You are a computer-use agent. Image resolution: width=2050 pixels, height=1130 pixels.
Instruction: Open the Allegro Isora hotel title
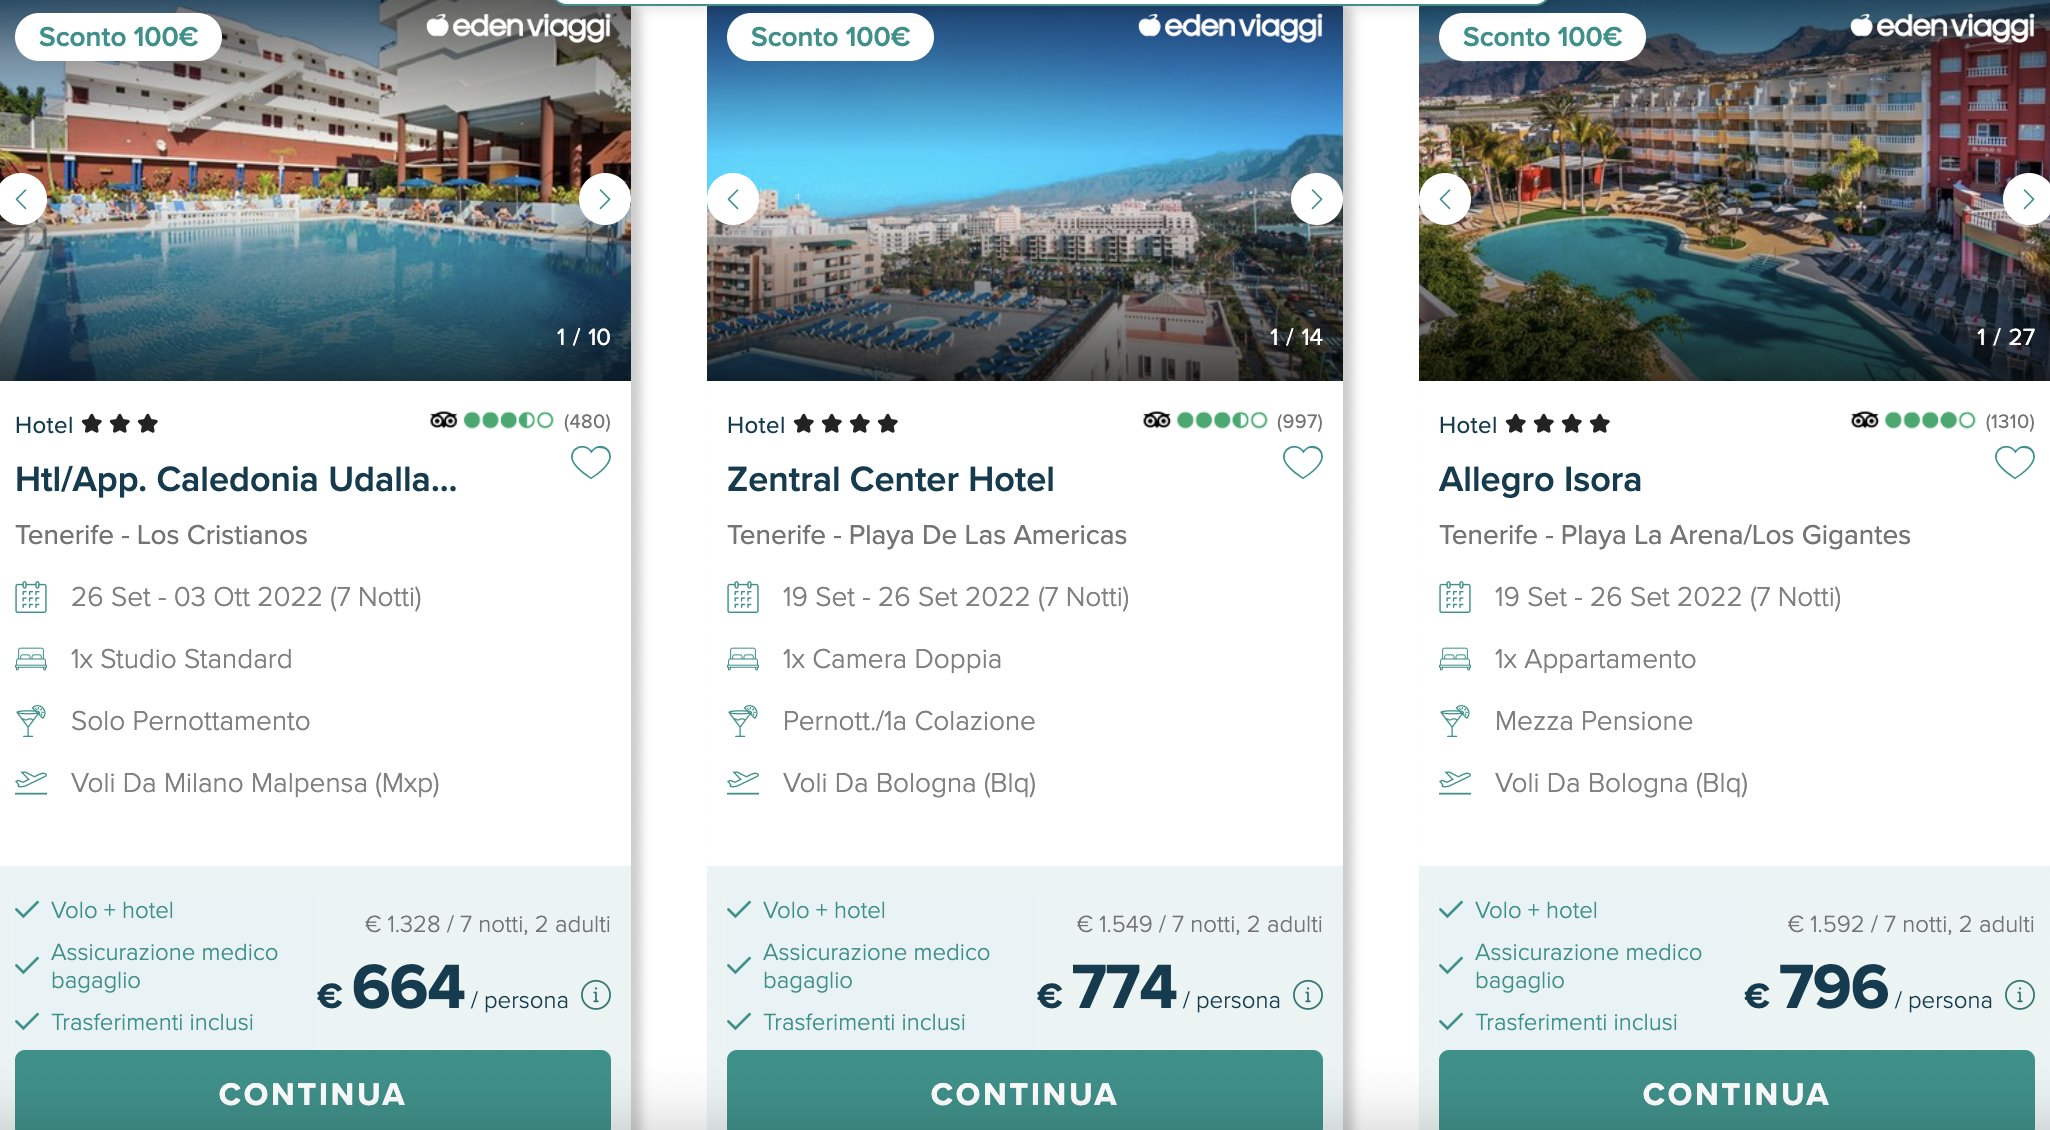pyautogui.click(x=1540, y=480)
